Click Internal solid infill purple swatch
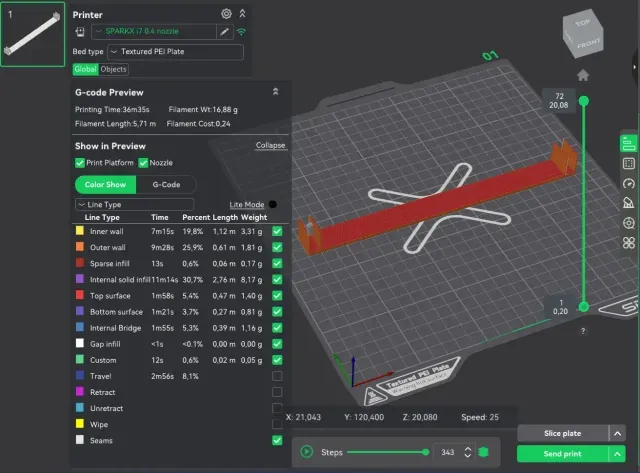This screenshot has width=640, height=473. pos(80,279)
